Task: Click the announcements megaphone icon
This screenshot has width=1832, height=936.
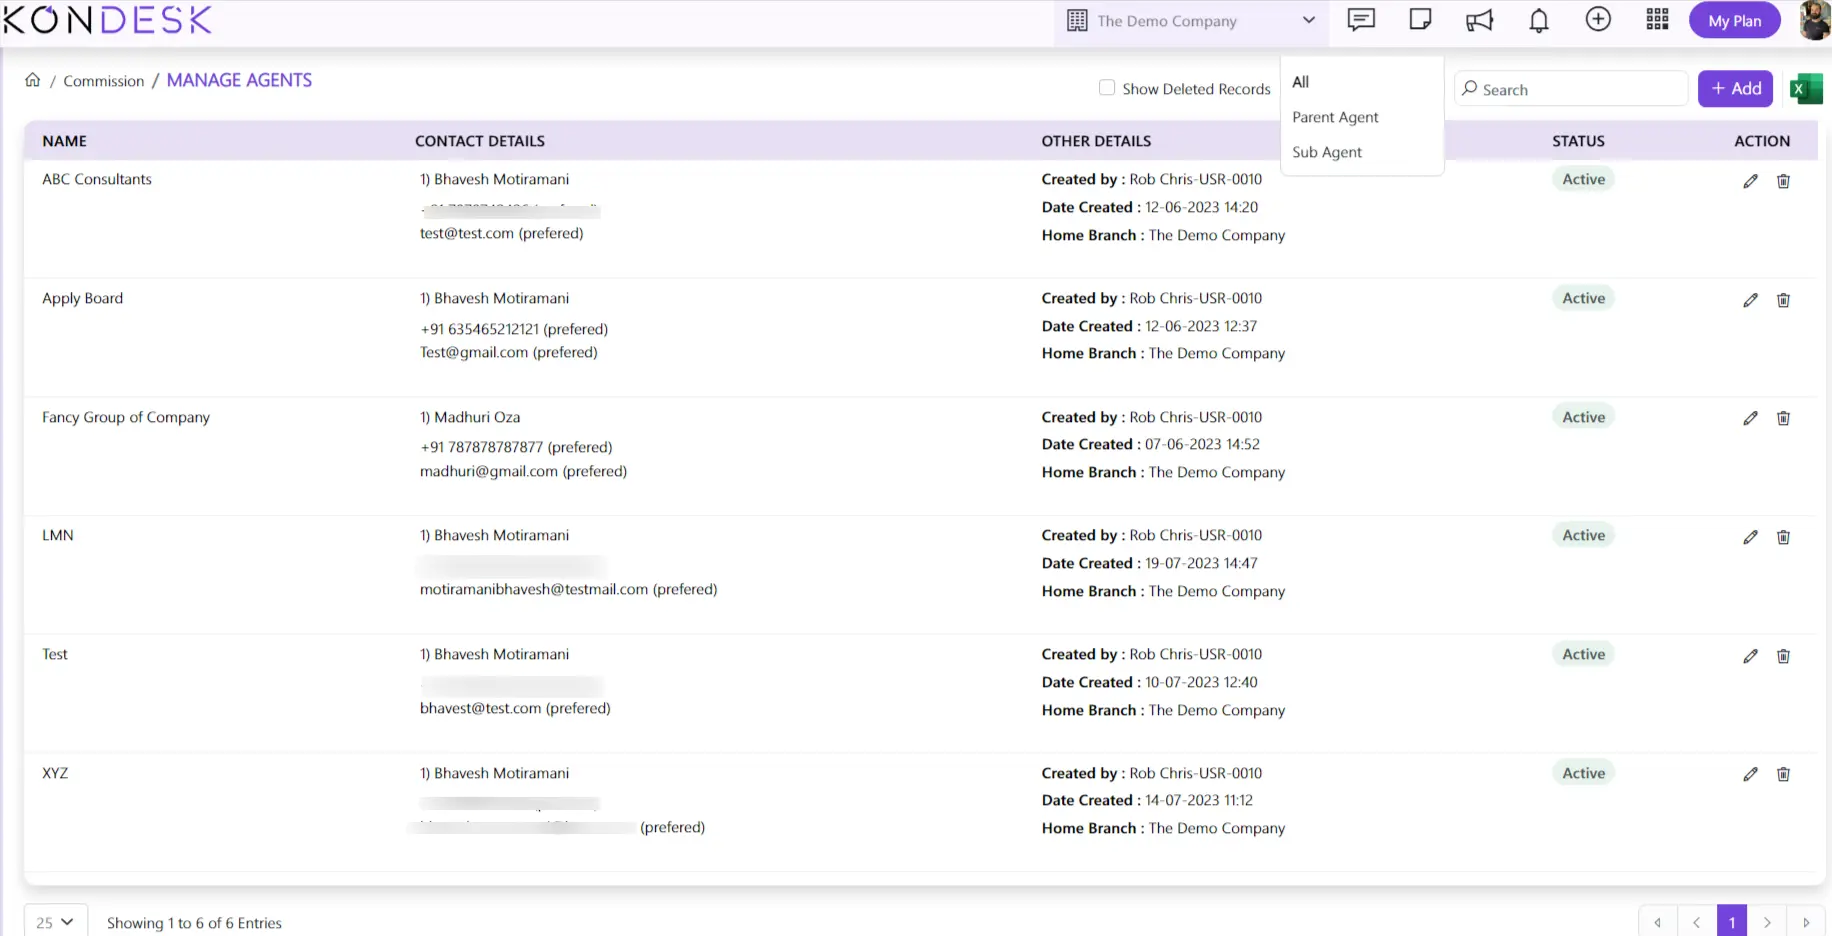Action: pos(1479,21)
